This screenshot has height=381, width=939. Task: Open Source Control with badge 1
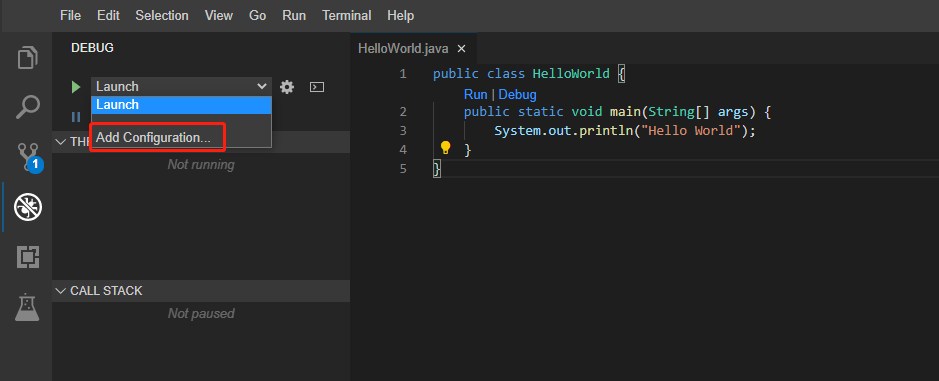pos(28,158)
